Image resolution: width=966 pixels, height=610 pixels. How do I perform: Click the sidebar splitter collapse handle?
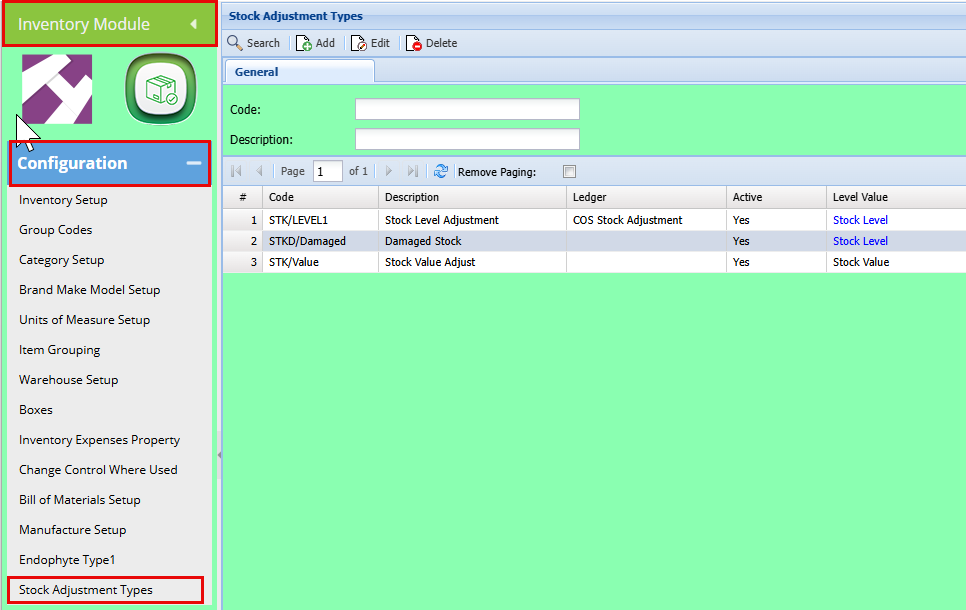[x=219, y=455]
